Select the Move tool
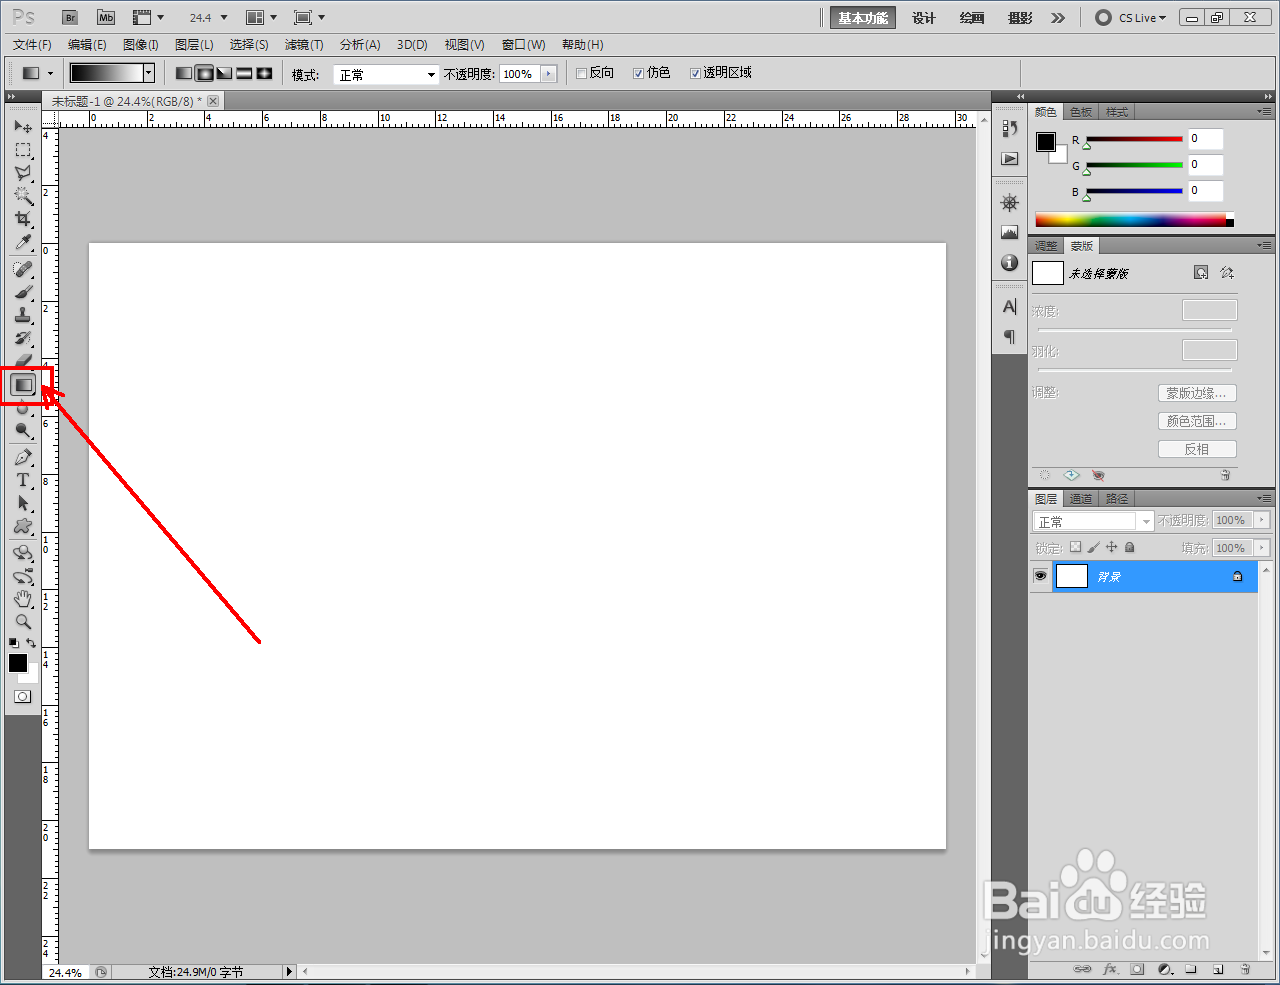 pyautogui.click(x=23, y=127)
